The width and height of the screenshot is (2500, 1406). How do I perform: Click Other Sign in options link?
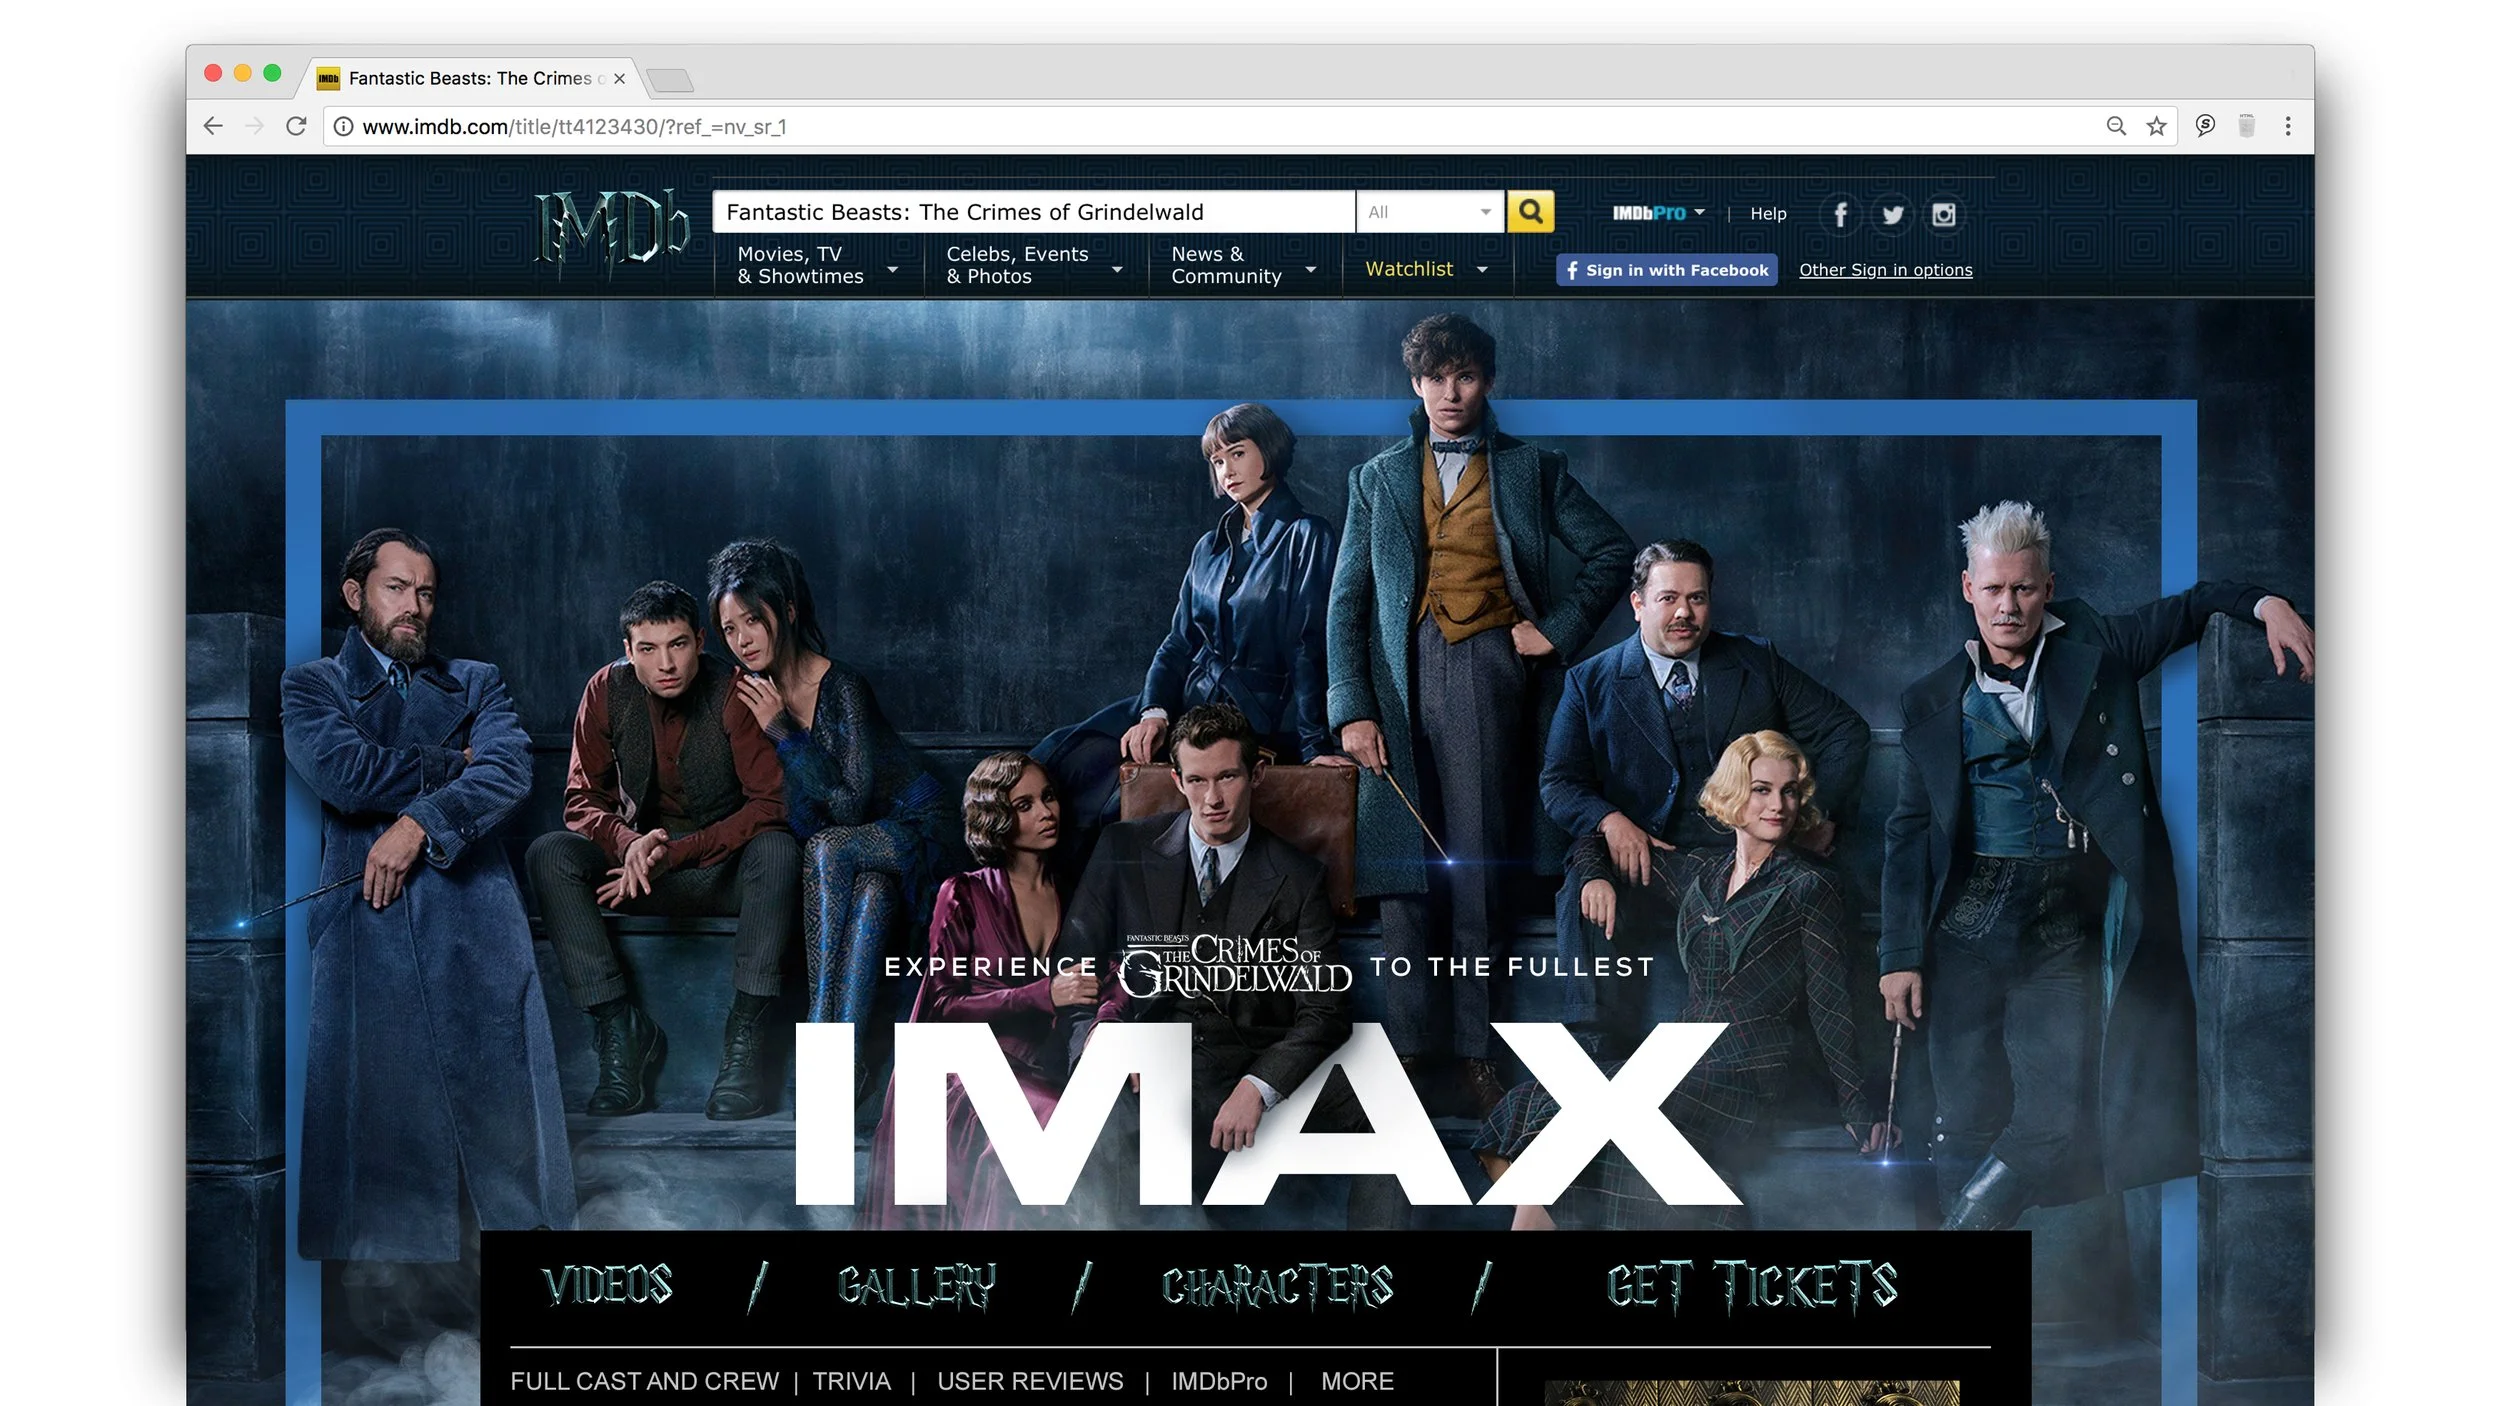(1885, 270)
